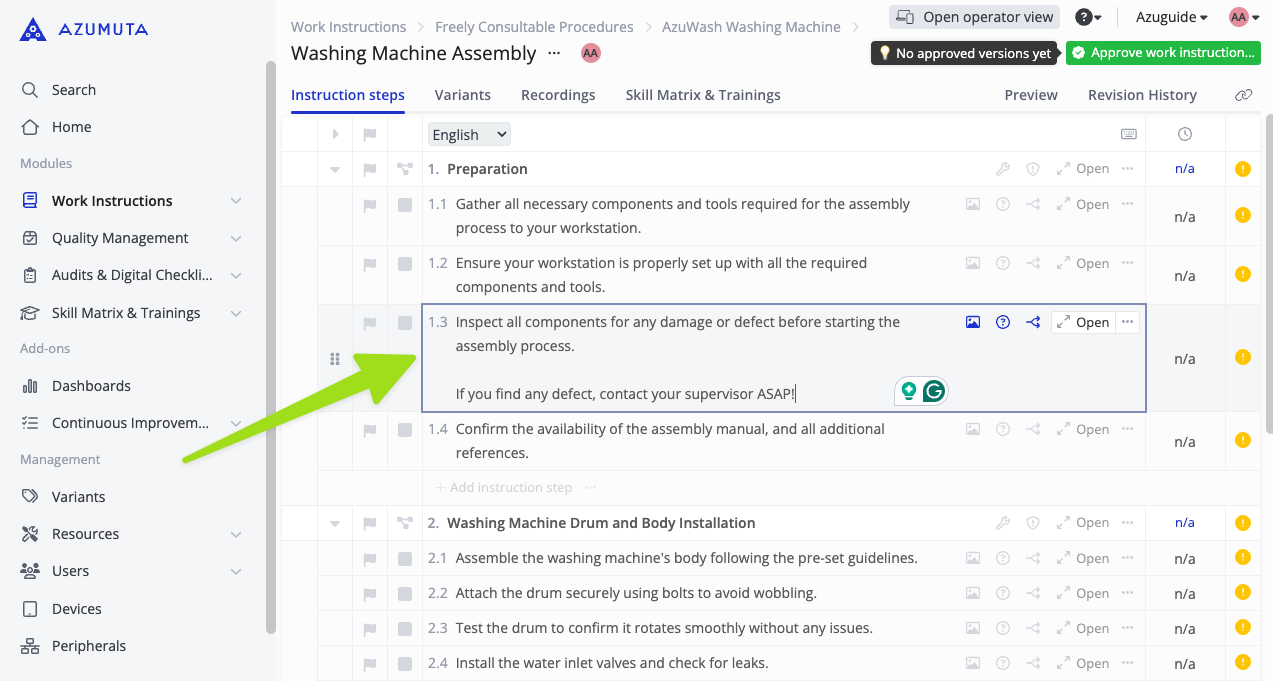Screen dimensions: 1273x681
Task: Click Approve work instruction button
Action: 1163,53
